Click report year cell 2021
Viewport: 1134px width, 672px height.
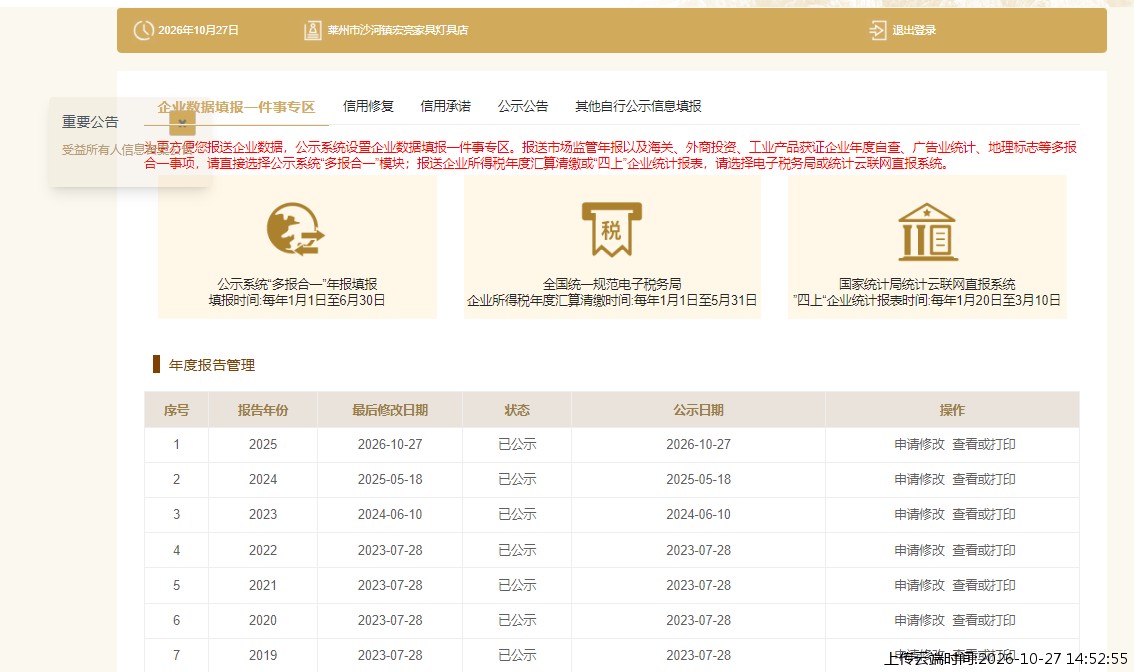[x=263, y=585]
